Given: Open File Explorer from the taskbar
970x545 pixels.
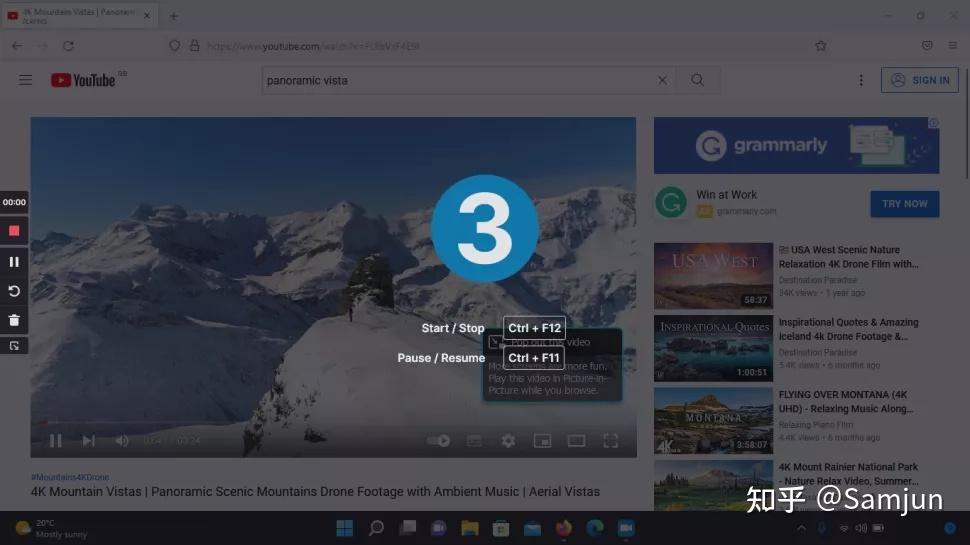Looking at the screenshot, I should click(x=470, y=528).
